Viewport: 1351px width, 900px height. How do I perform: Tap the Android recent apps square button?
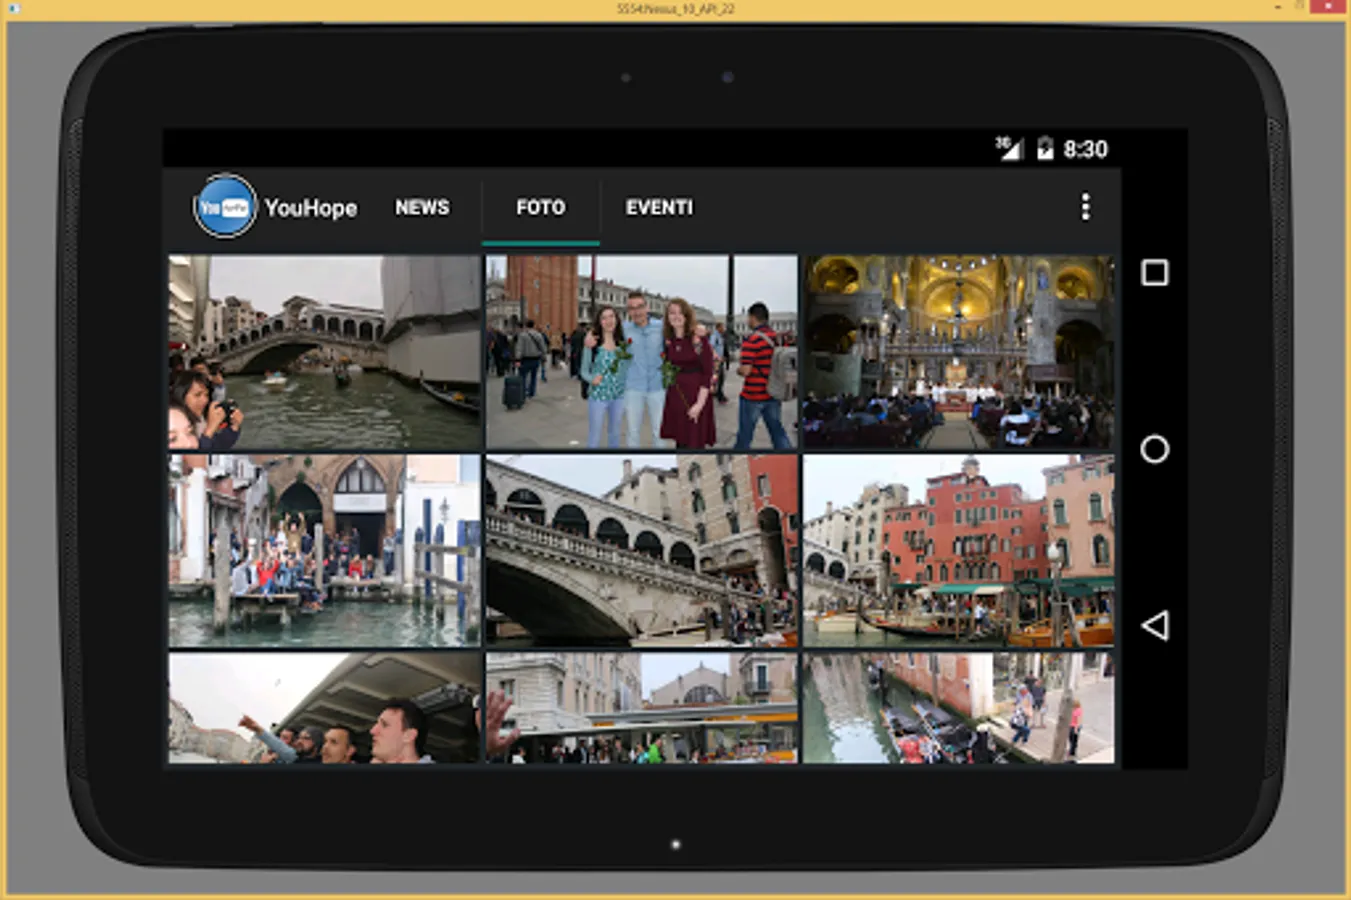[1155, 273]
